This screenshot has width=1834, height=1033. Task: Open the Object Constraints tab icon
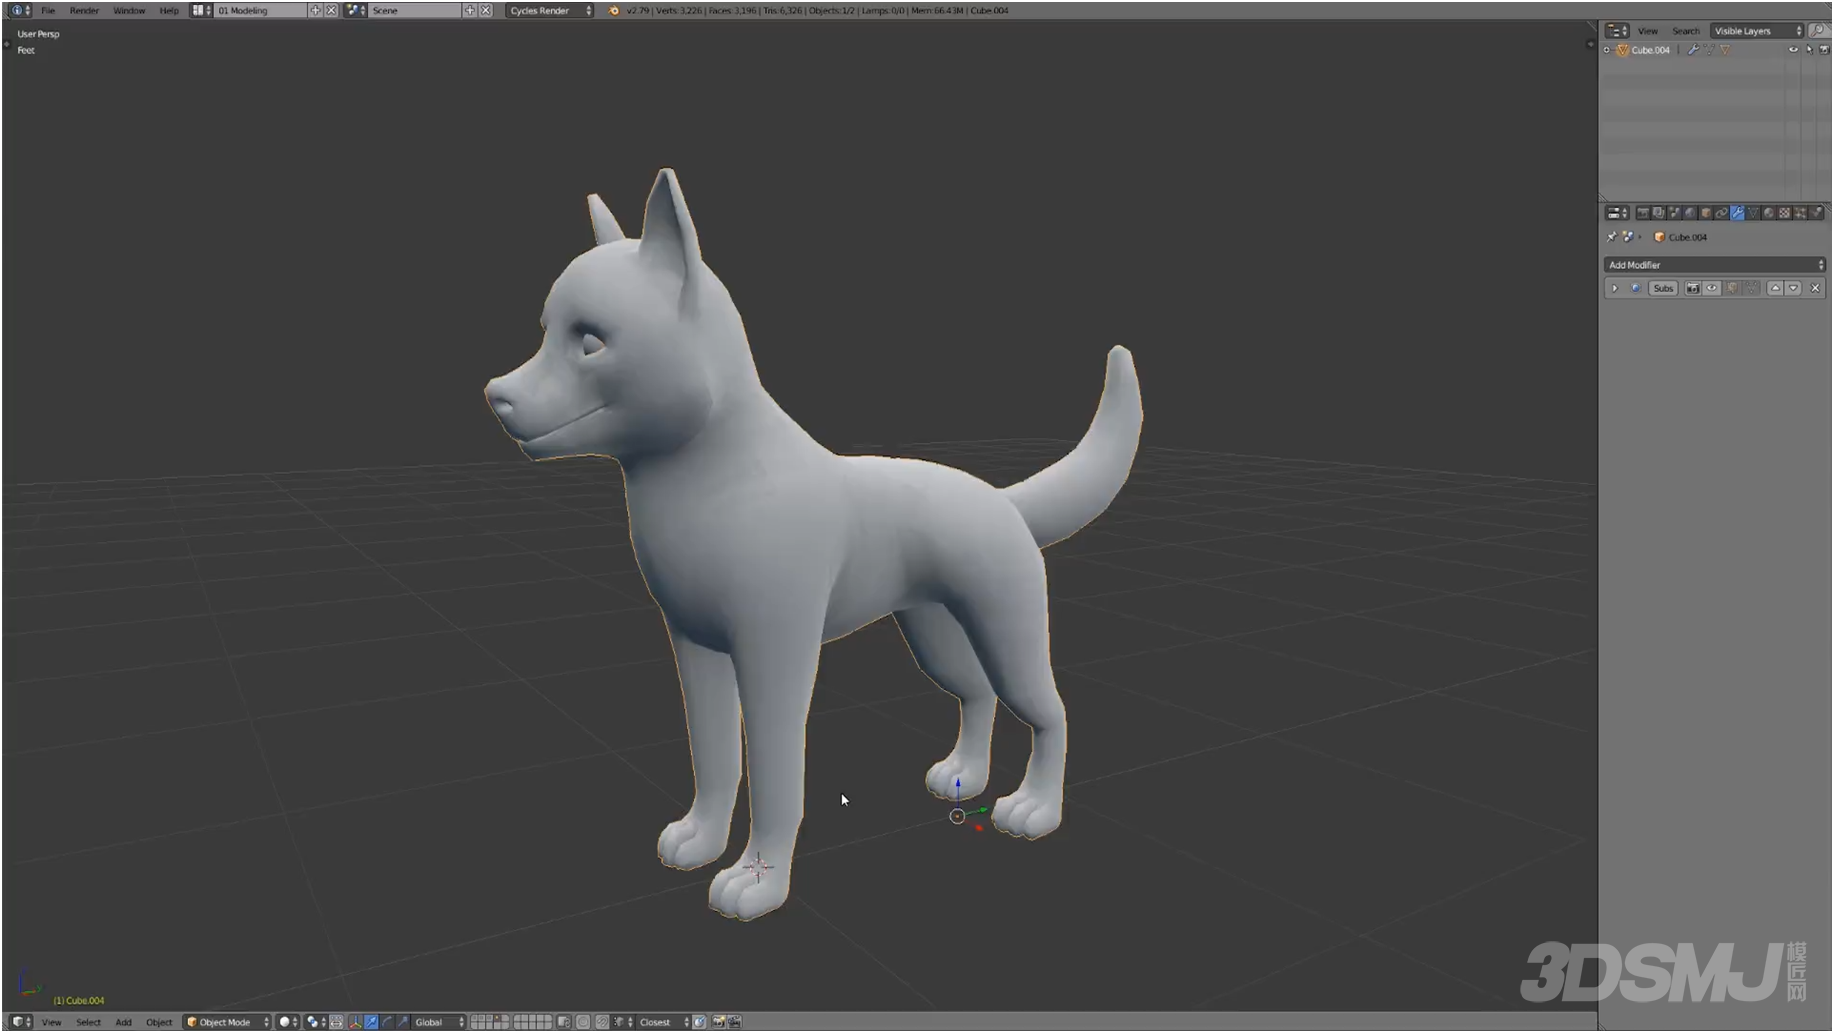[1721, 213]
